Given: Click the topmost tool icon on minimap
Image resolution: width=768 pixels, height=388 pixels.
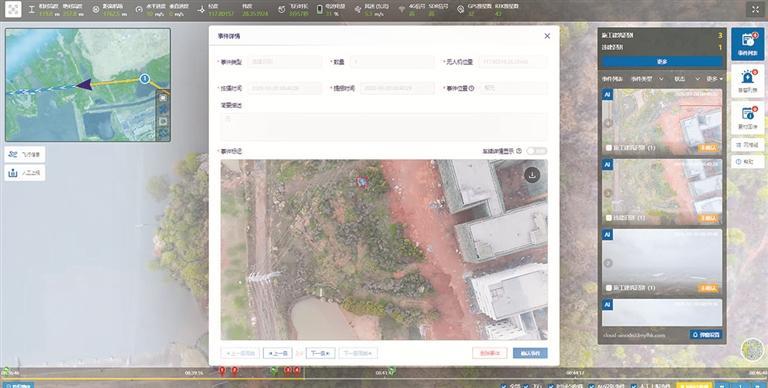Looking at the screenshot, I should point(163,97).
